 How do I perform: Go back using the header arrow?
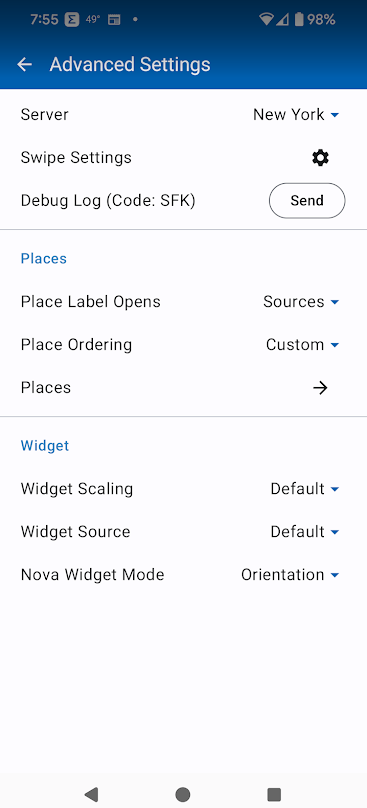click(x=24, y=64)
